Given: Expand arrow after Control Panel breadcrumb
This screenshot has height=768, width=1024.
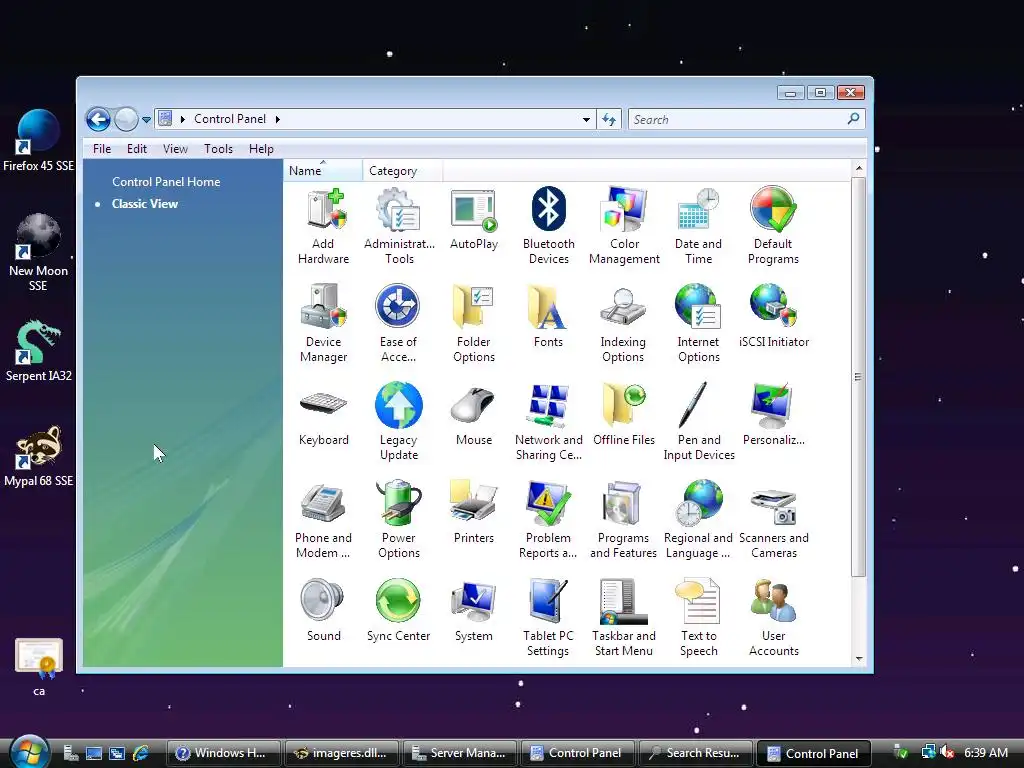Looking at the screenshot, I should tap(278, 119).
